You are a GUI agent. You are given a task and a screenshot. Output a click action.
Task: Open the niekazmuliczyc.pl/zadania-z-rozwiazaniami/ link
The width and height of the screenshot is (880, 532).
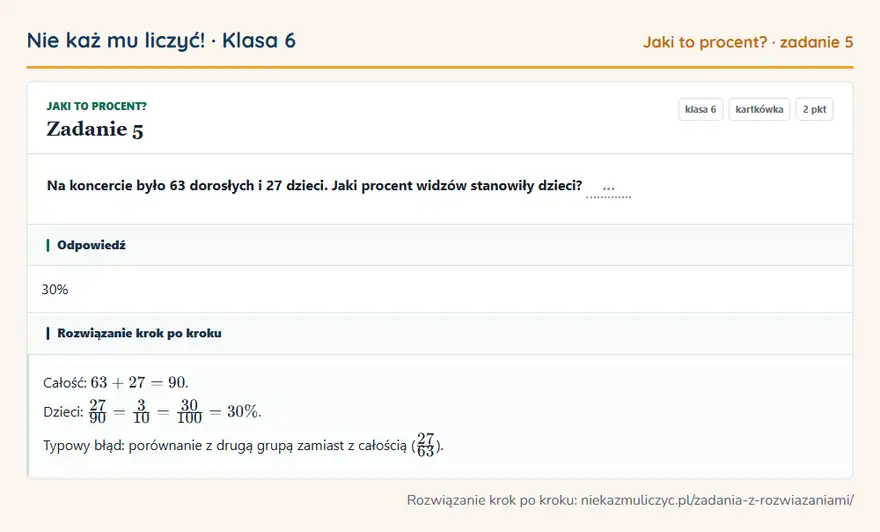(x=717, y=500)
